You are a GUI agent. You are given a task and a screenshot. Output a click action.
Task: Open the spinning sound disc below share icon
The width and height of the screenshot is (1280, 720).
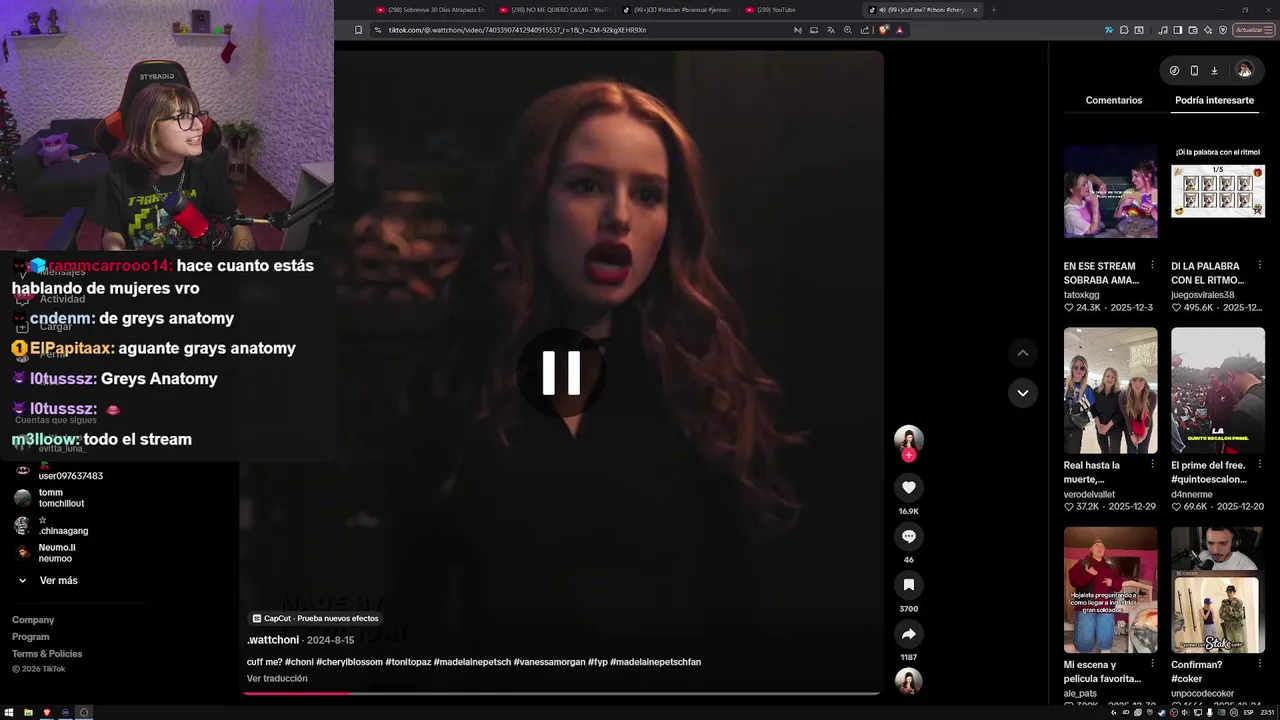coord(908,681)
